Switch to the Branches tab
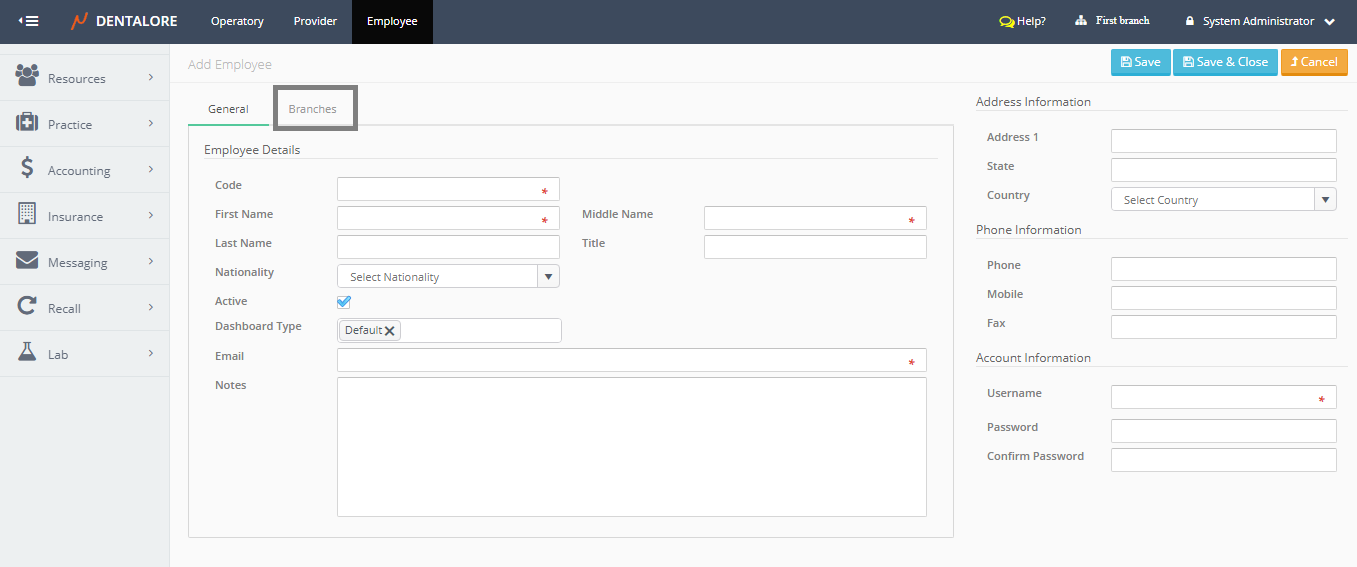 [x=313, y=109]
